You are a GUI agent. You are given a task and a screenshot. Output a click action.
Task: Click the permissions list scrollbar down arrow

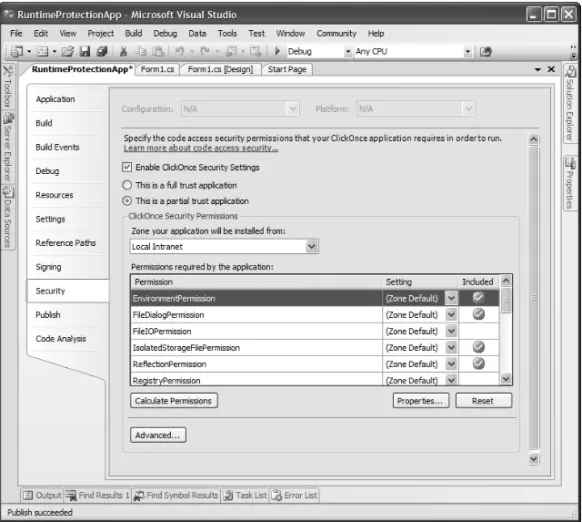click(506, 379)
